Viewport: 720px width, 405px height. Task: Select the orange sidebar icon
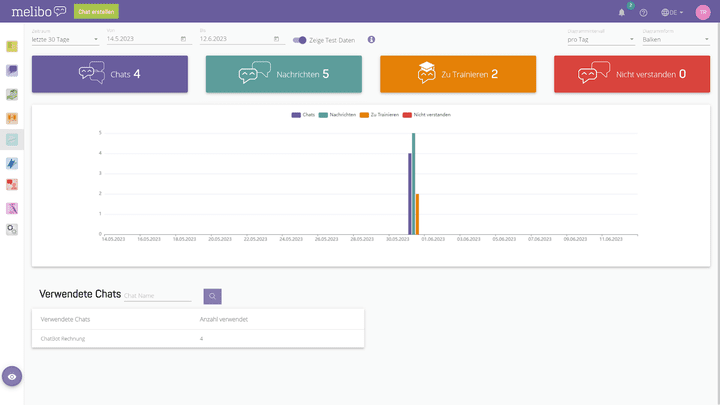(12, 117)
